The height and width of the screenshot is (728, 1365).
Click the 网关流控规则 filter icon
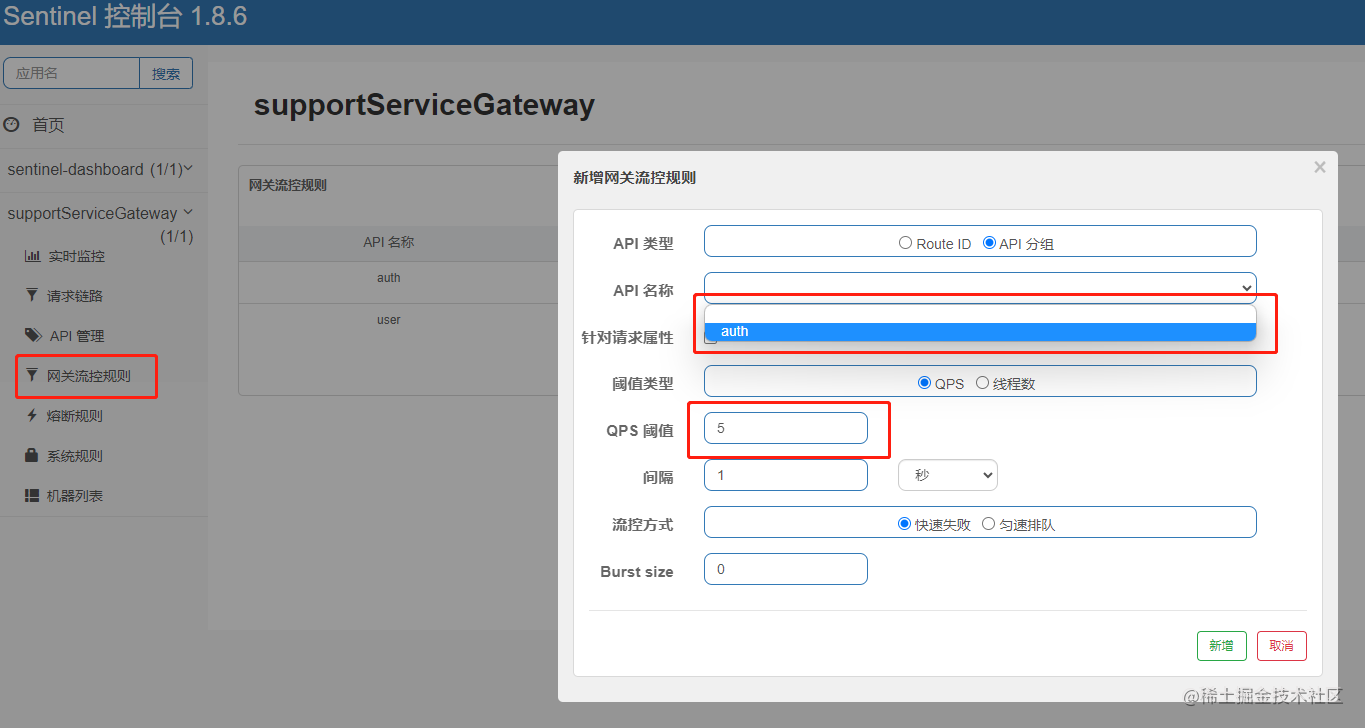point(32,376)
